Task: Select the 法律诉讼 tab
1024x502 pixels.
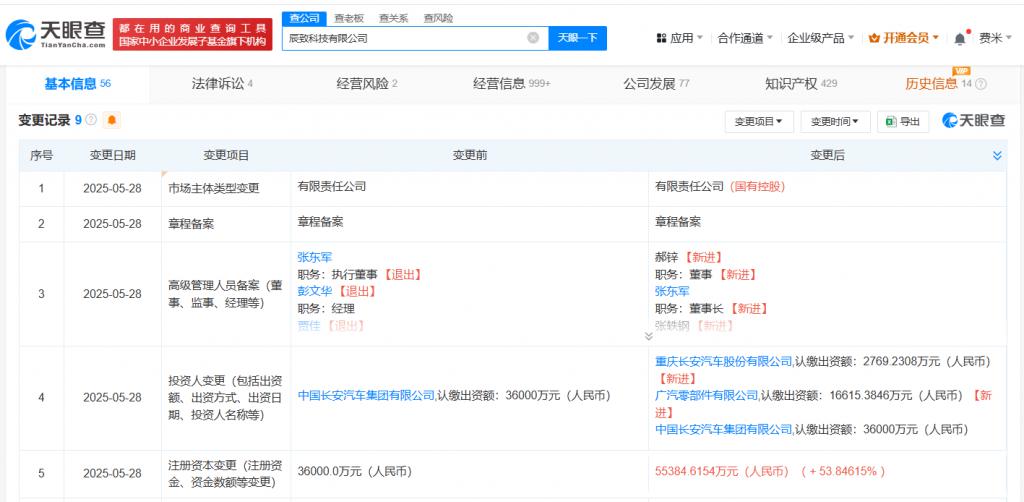Action: [222, 84]
